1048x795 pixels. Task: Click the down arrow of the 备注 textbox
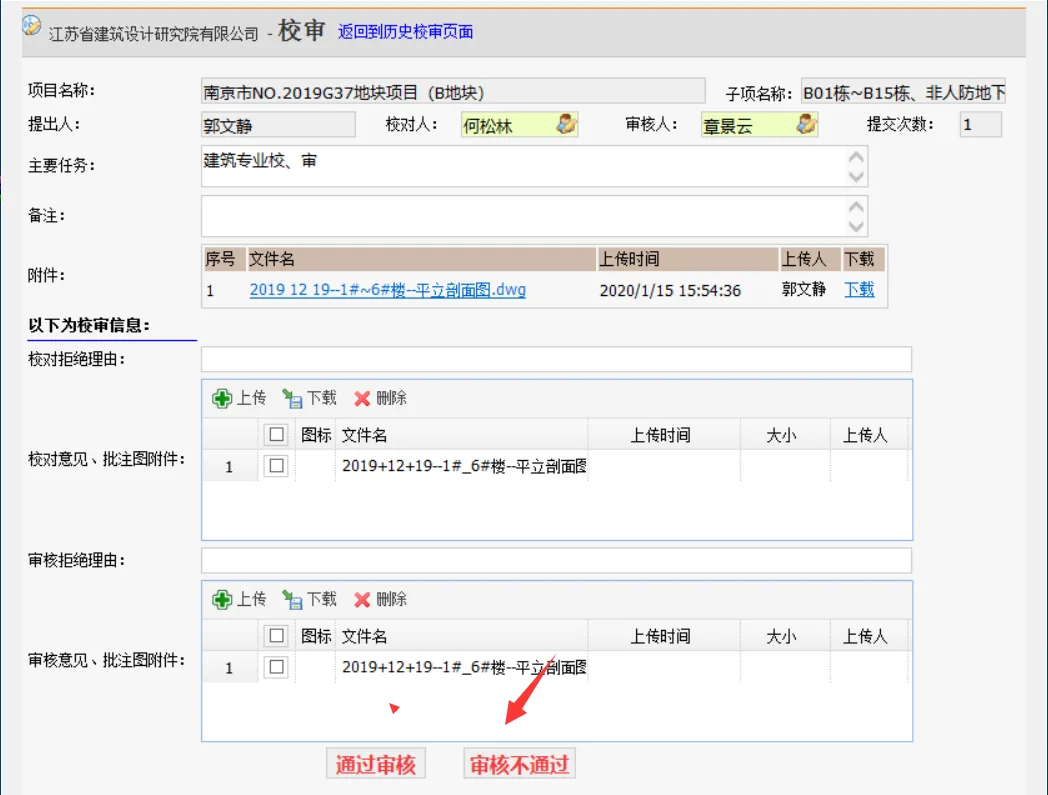pos(856,227)
